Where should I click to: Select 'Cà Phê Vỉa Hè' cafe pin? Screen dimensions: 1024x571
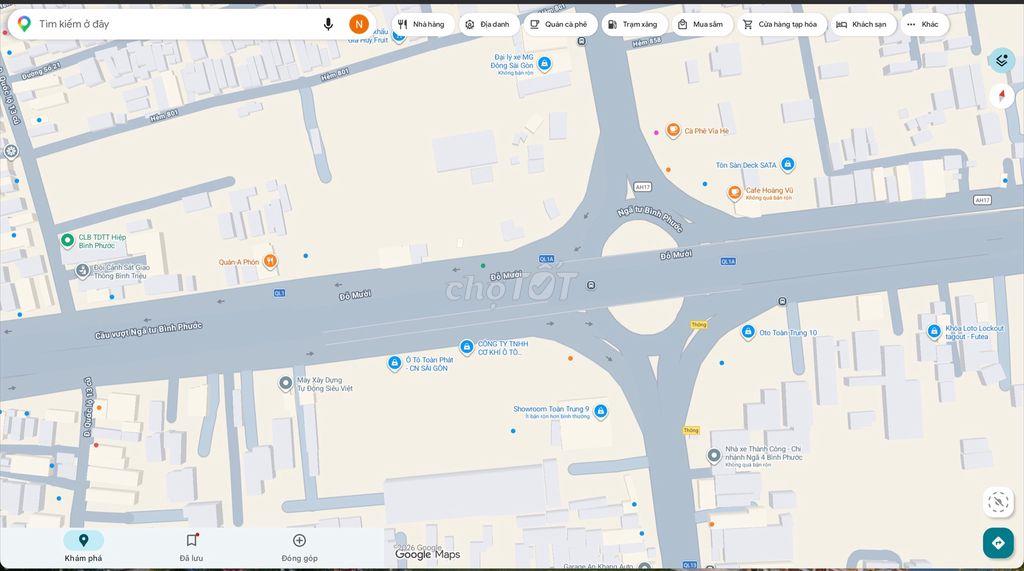(x=673, y=130)
